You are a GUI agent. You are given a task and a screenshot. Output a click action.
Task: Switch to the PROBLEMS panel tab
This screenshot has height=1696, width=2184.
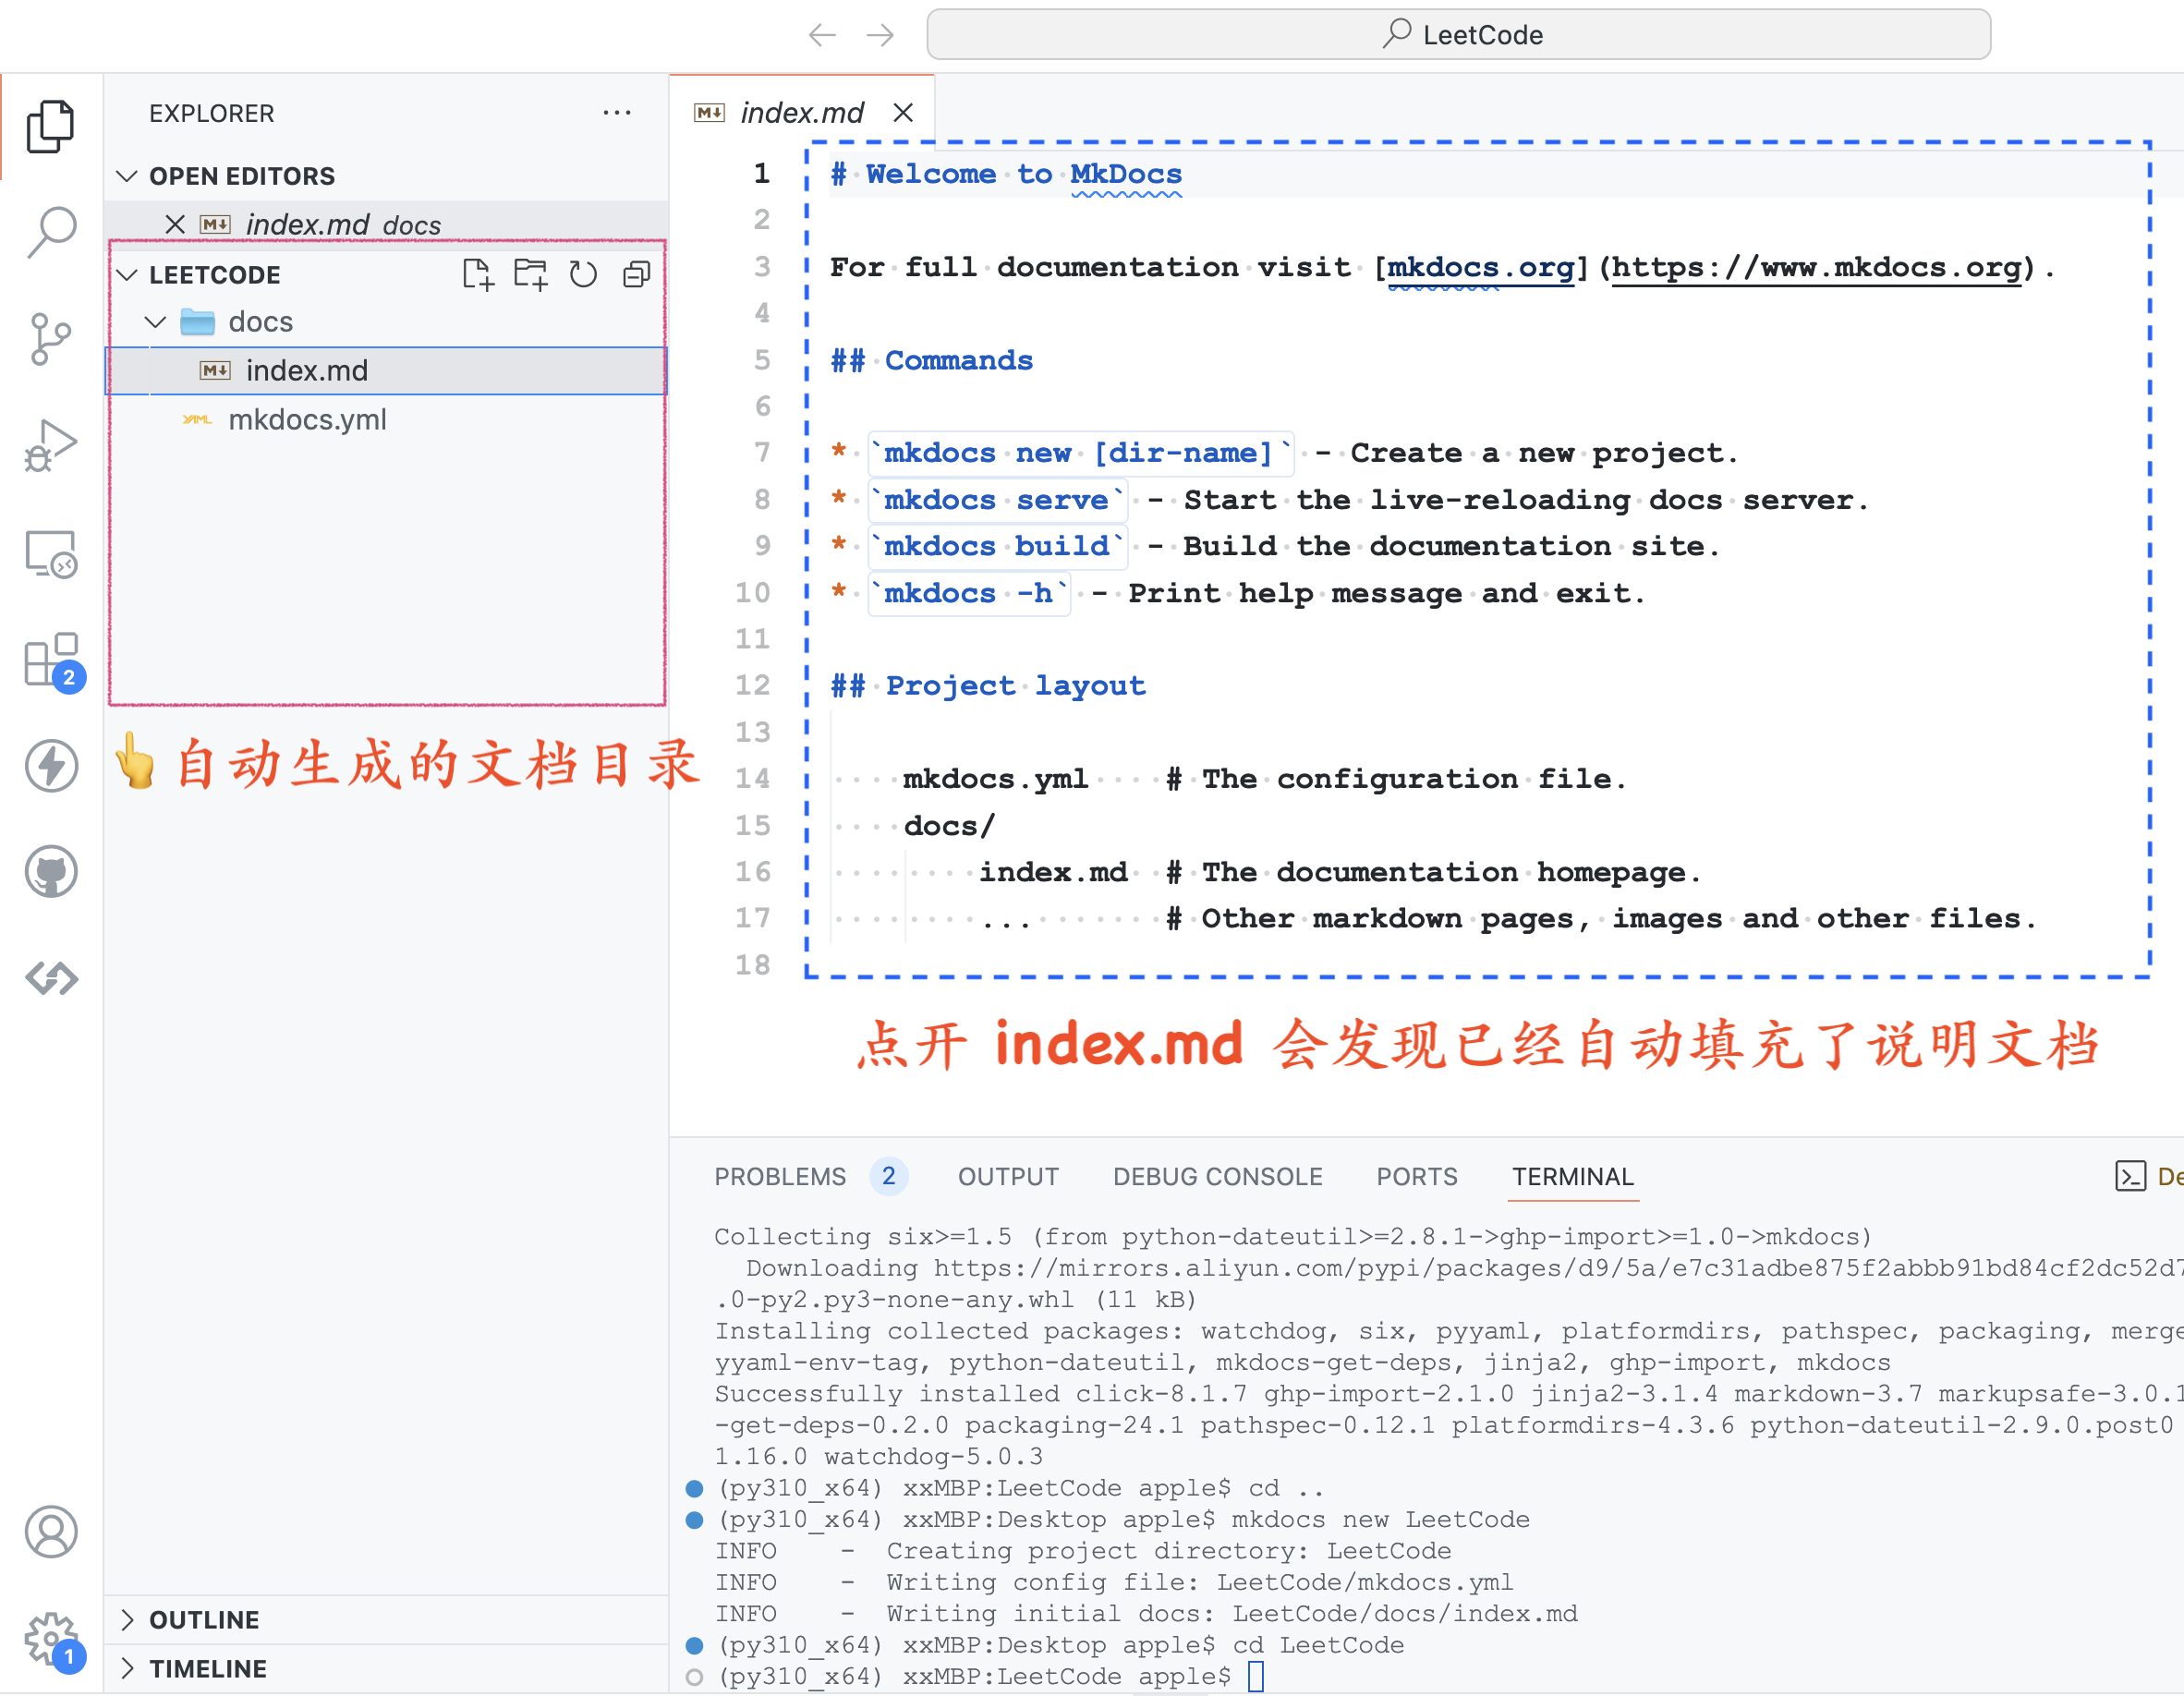pos(780,1176)
